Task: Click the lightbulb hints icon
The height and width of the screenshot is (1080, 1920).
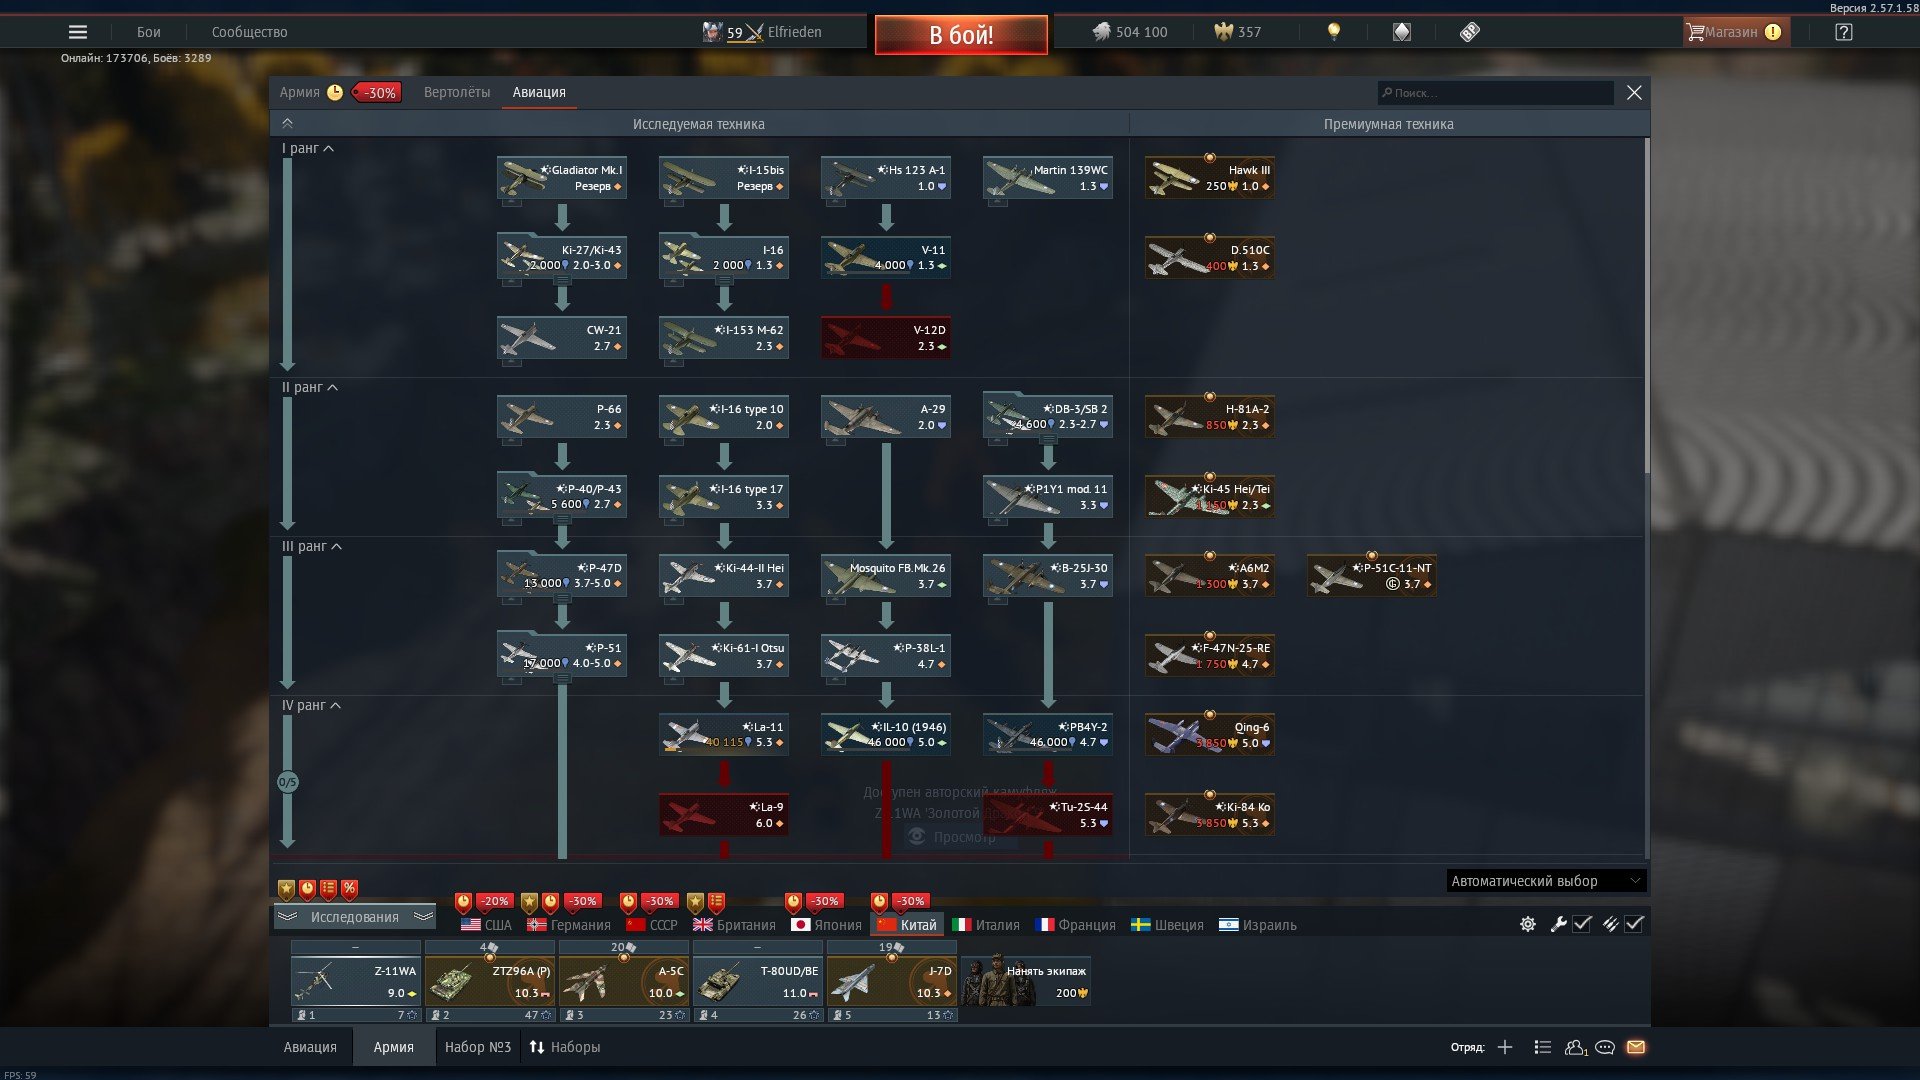Action: click(1333, 32)
